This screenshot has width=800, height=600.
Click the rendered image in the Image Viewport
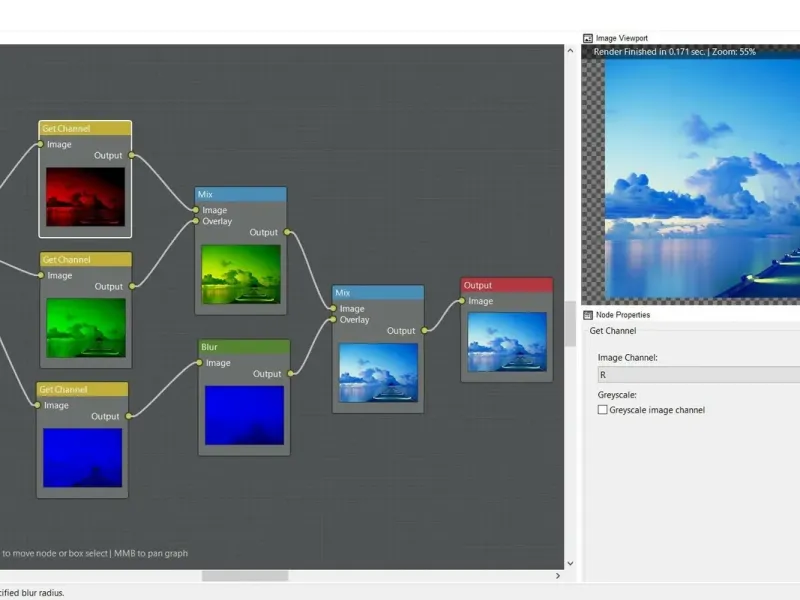coord(700,180)
